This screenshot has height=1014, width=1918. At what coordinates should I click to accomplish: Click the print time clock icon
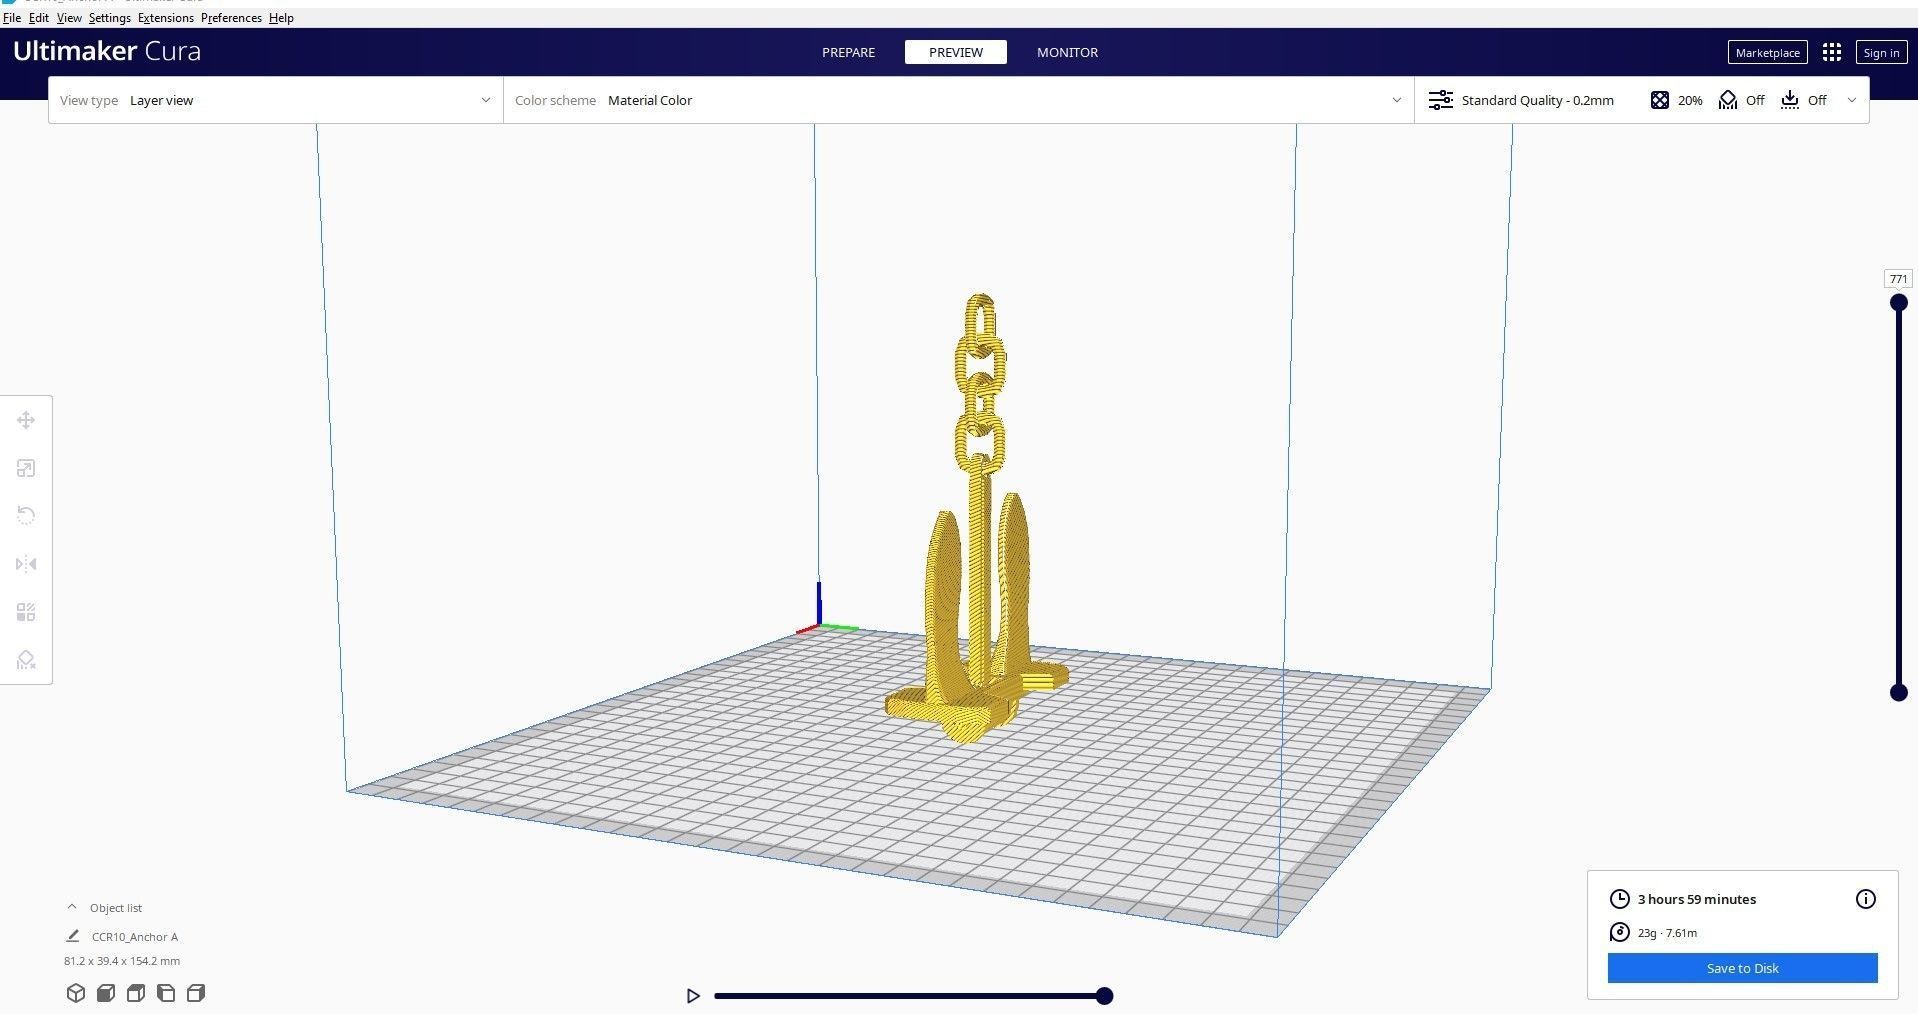[x=1620, y=899]
